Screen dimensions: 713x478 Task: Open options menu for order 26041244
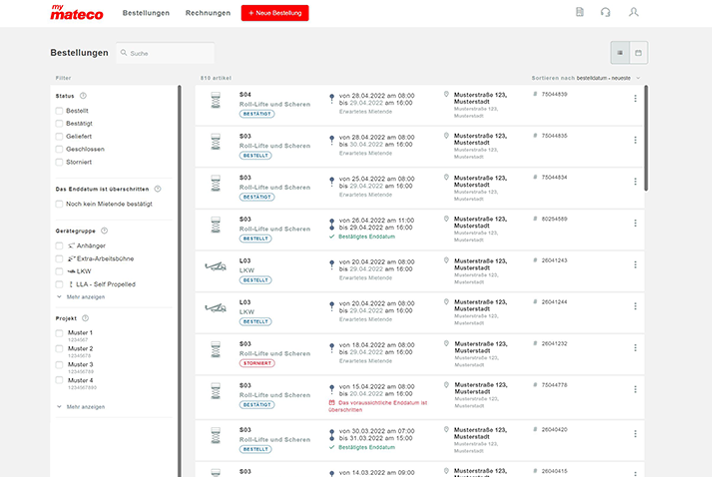coord(635,306)
